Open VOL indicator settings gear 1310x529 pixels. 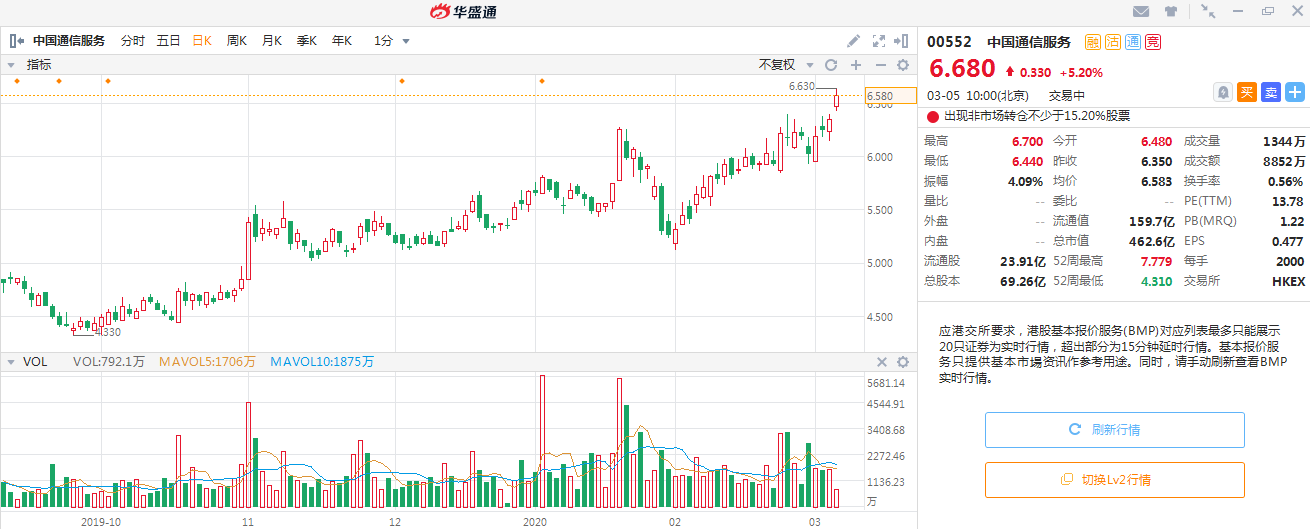(x=902, y=362)
